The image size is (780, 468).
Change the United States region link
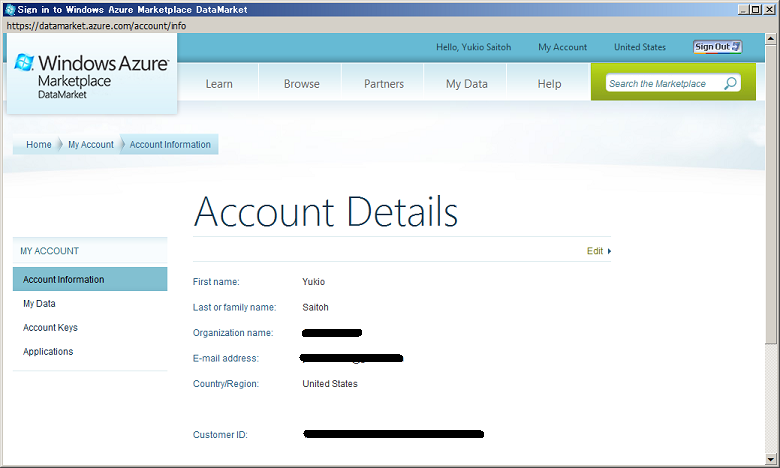click(x=639, y=47)
